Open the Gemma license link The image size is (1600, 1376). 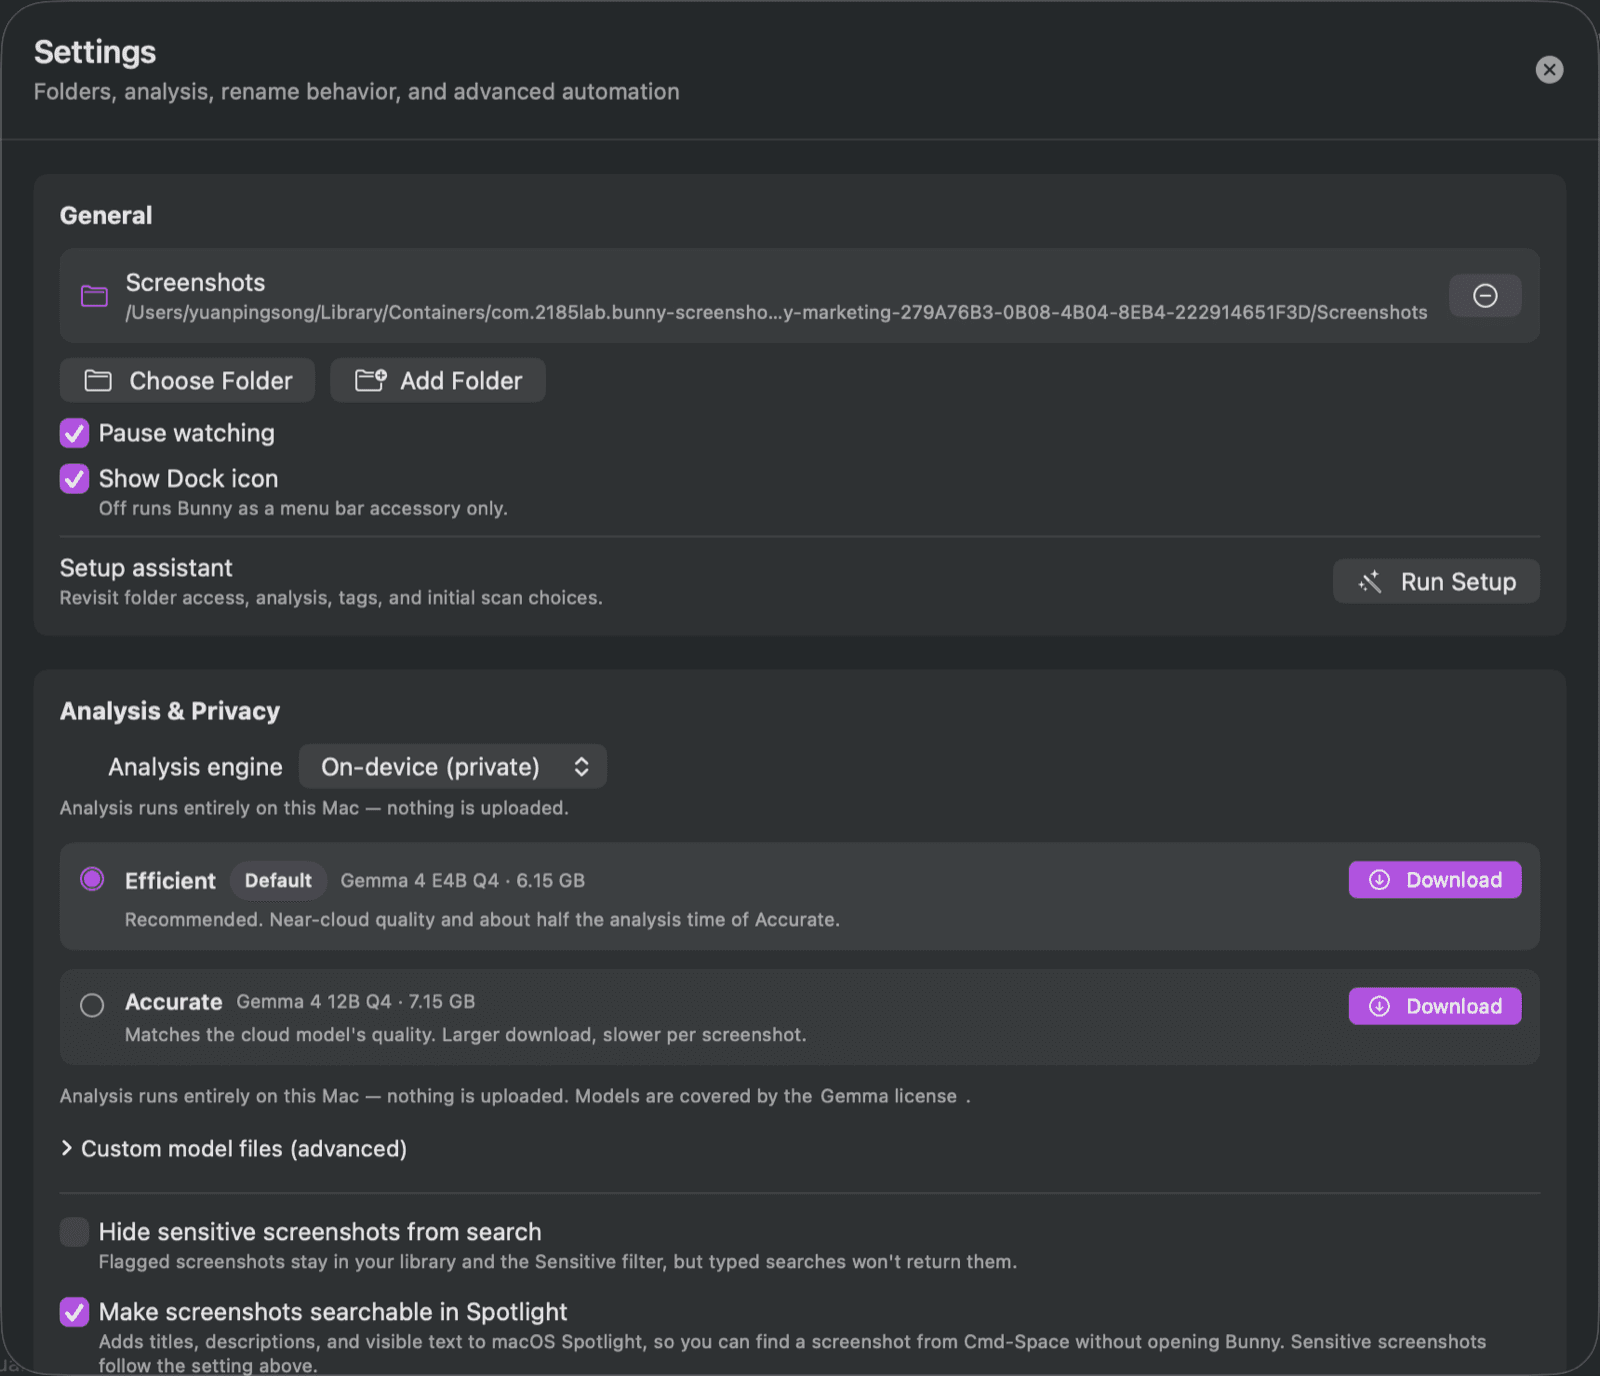[x=889, y=1096]
